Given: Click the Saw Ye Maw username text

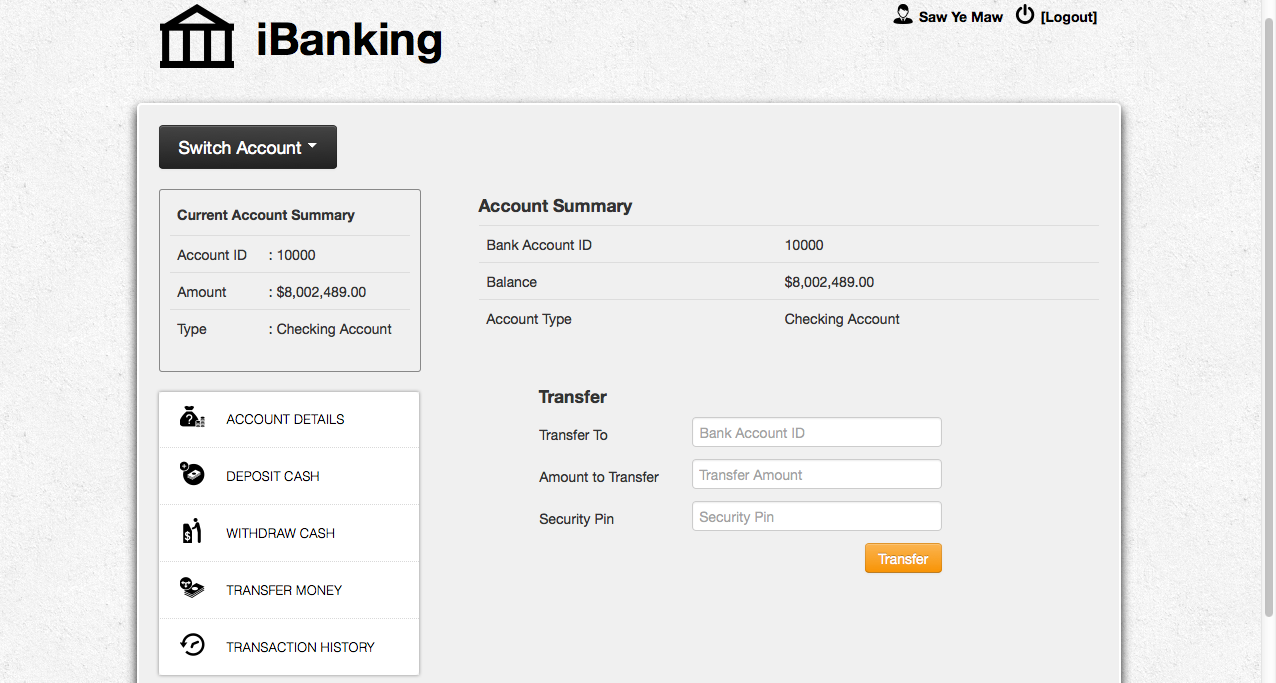Looking at the screenshot, I should point(959,16).
